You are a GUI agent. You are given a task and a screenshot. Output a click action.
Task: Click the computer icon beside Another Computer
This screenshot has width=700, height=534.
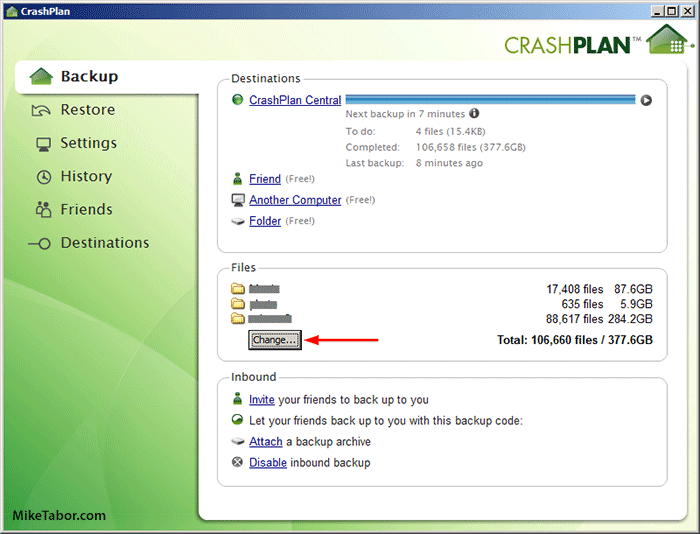pos(238,200)
